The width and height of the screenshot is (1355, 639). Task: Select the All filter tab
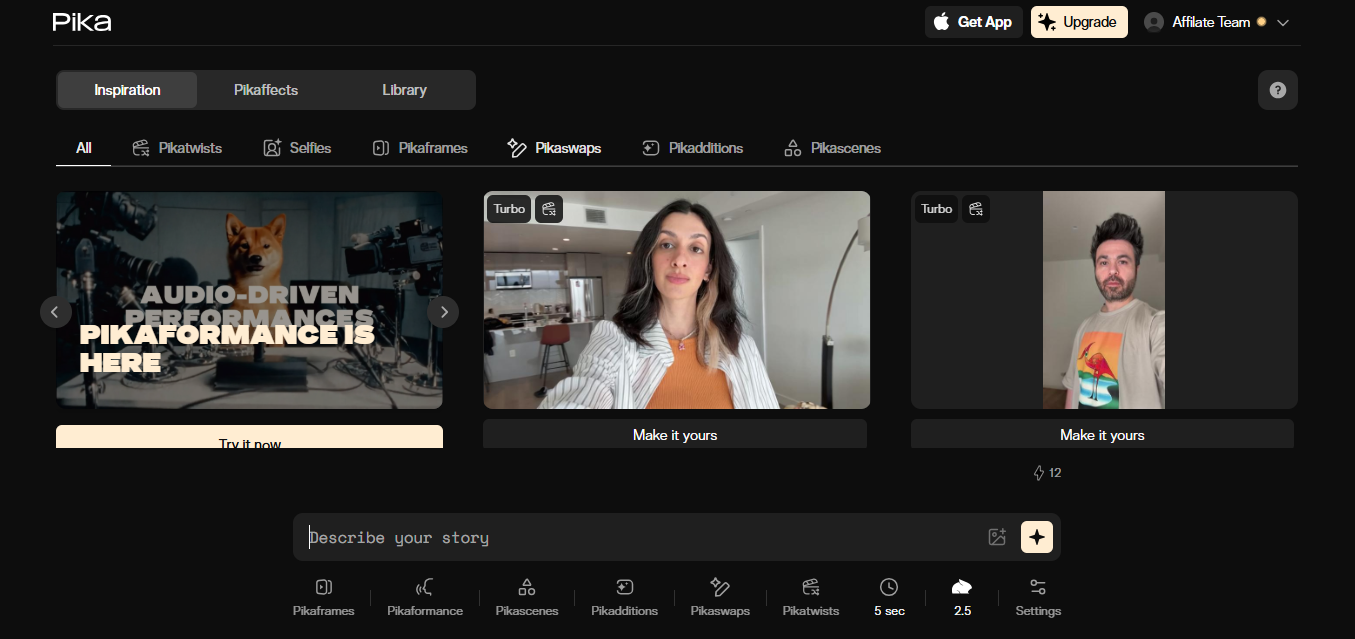point(84,148)
